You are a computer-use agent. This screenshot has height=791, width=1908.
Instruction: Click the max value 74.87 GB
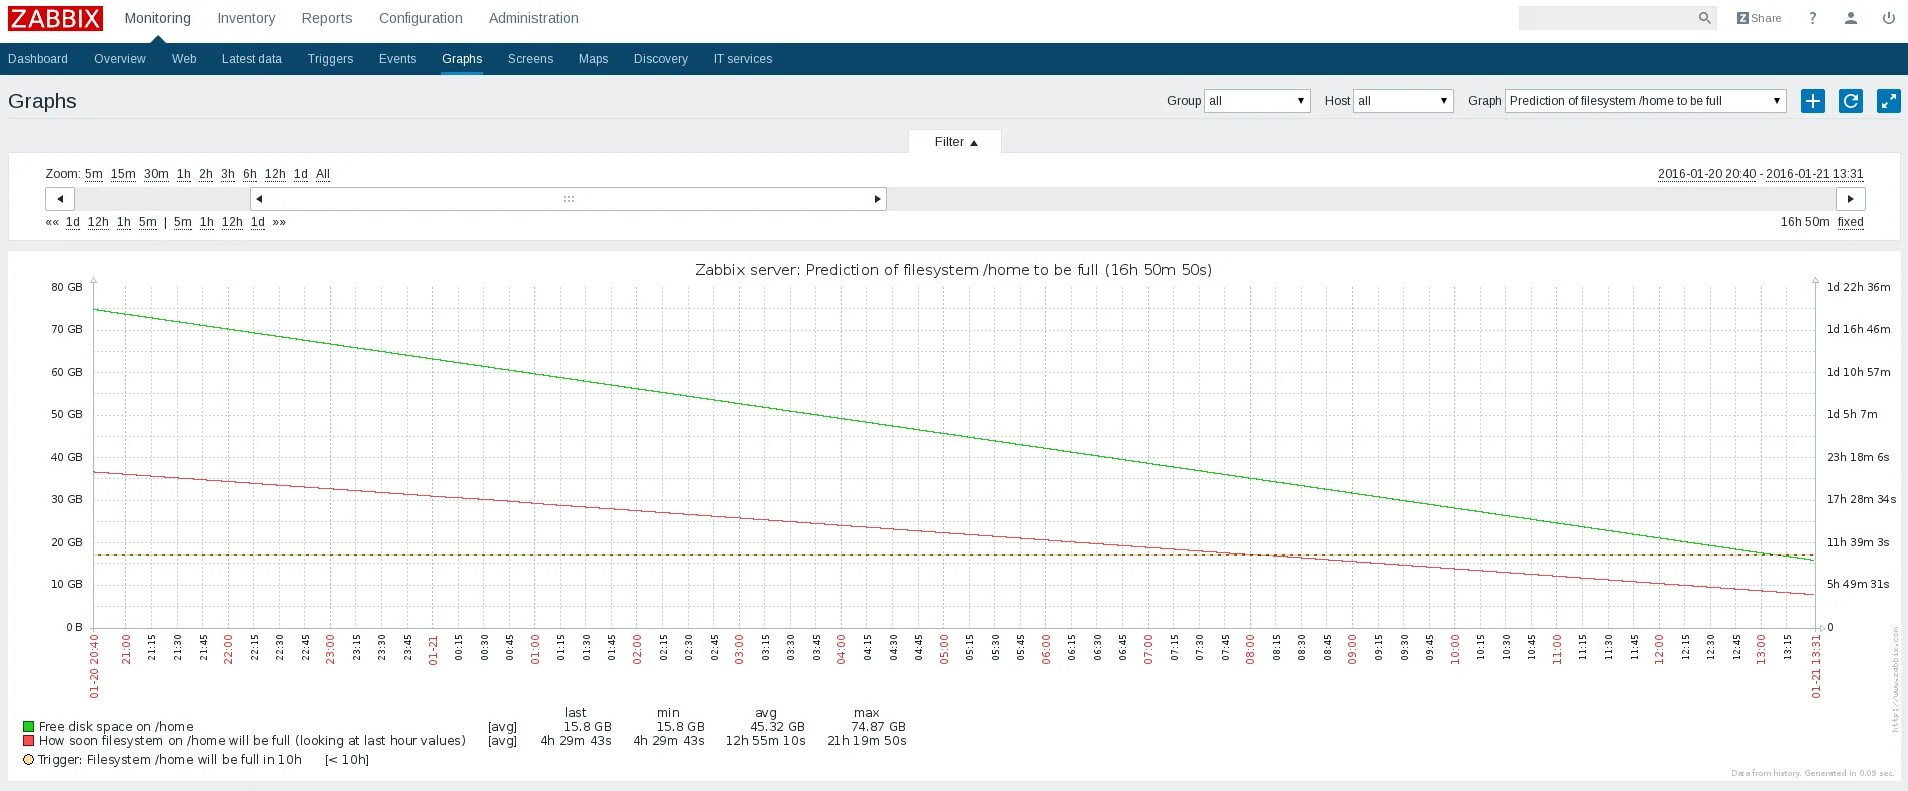click(879, 727)
